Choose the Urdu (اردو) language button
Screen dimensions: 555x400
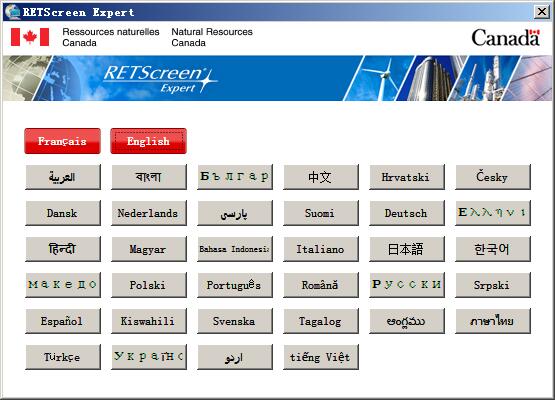[235, 357]
